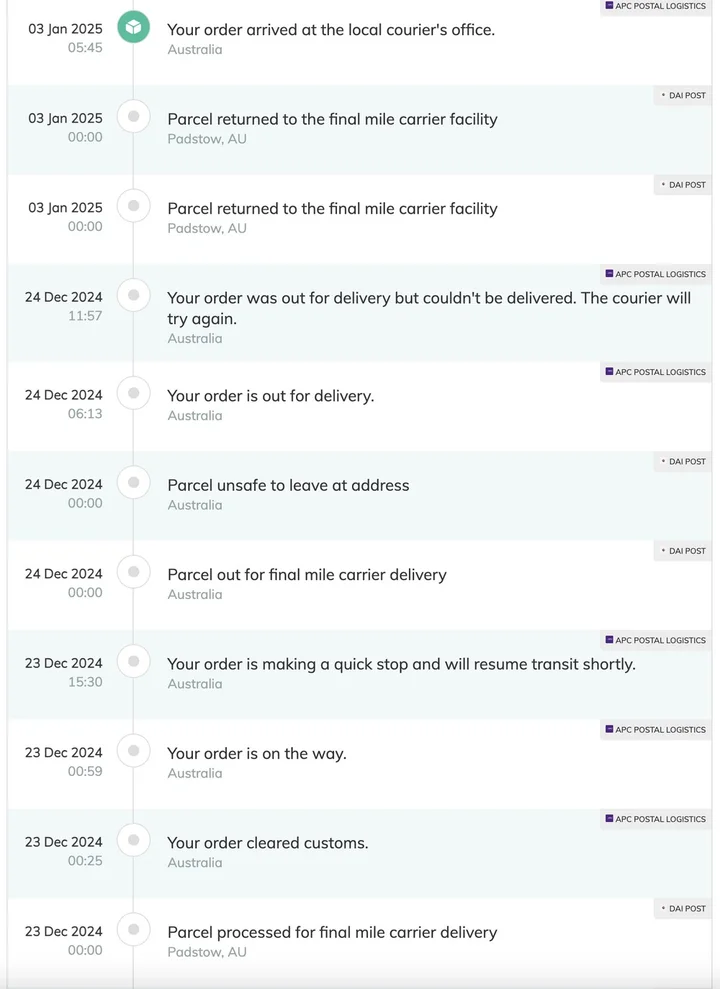Click DAI POST badge on 'Parcel unsafe to leave' row
720x989 pixels.
coord(683,462)
